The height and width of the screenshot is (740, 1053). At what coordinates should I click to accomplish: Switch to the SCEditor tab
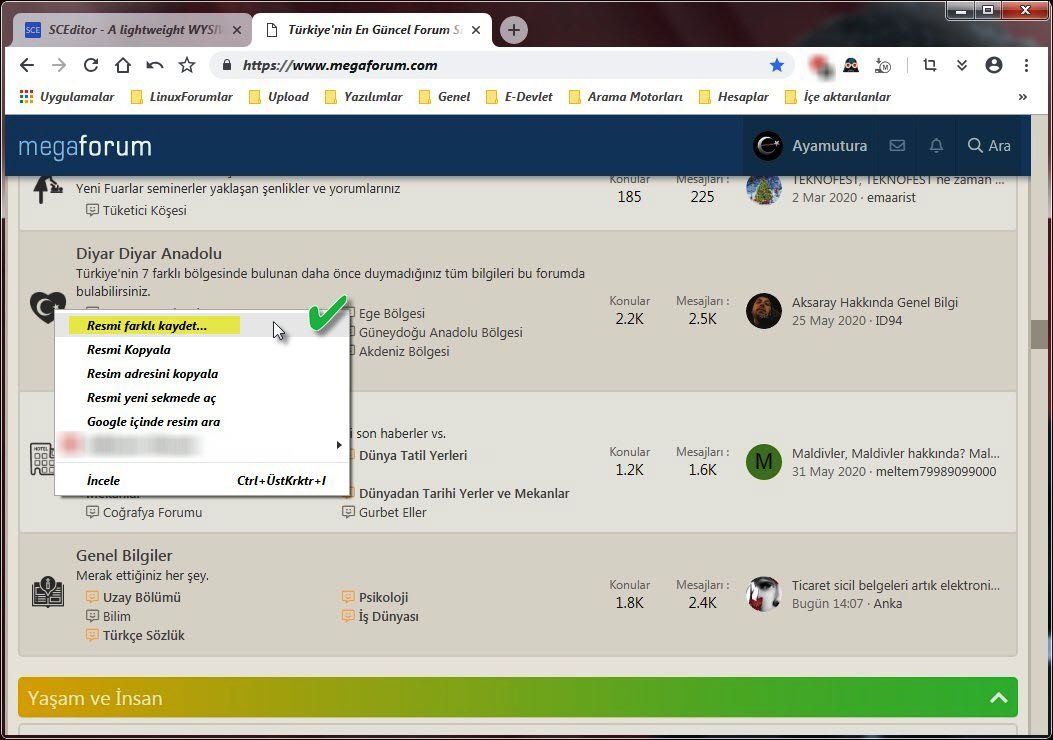[x=133, y=30]
